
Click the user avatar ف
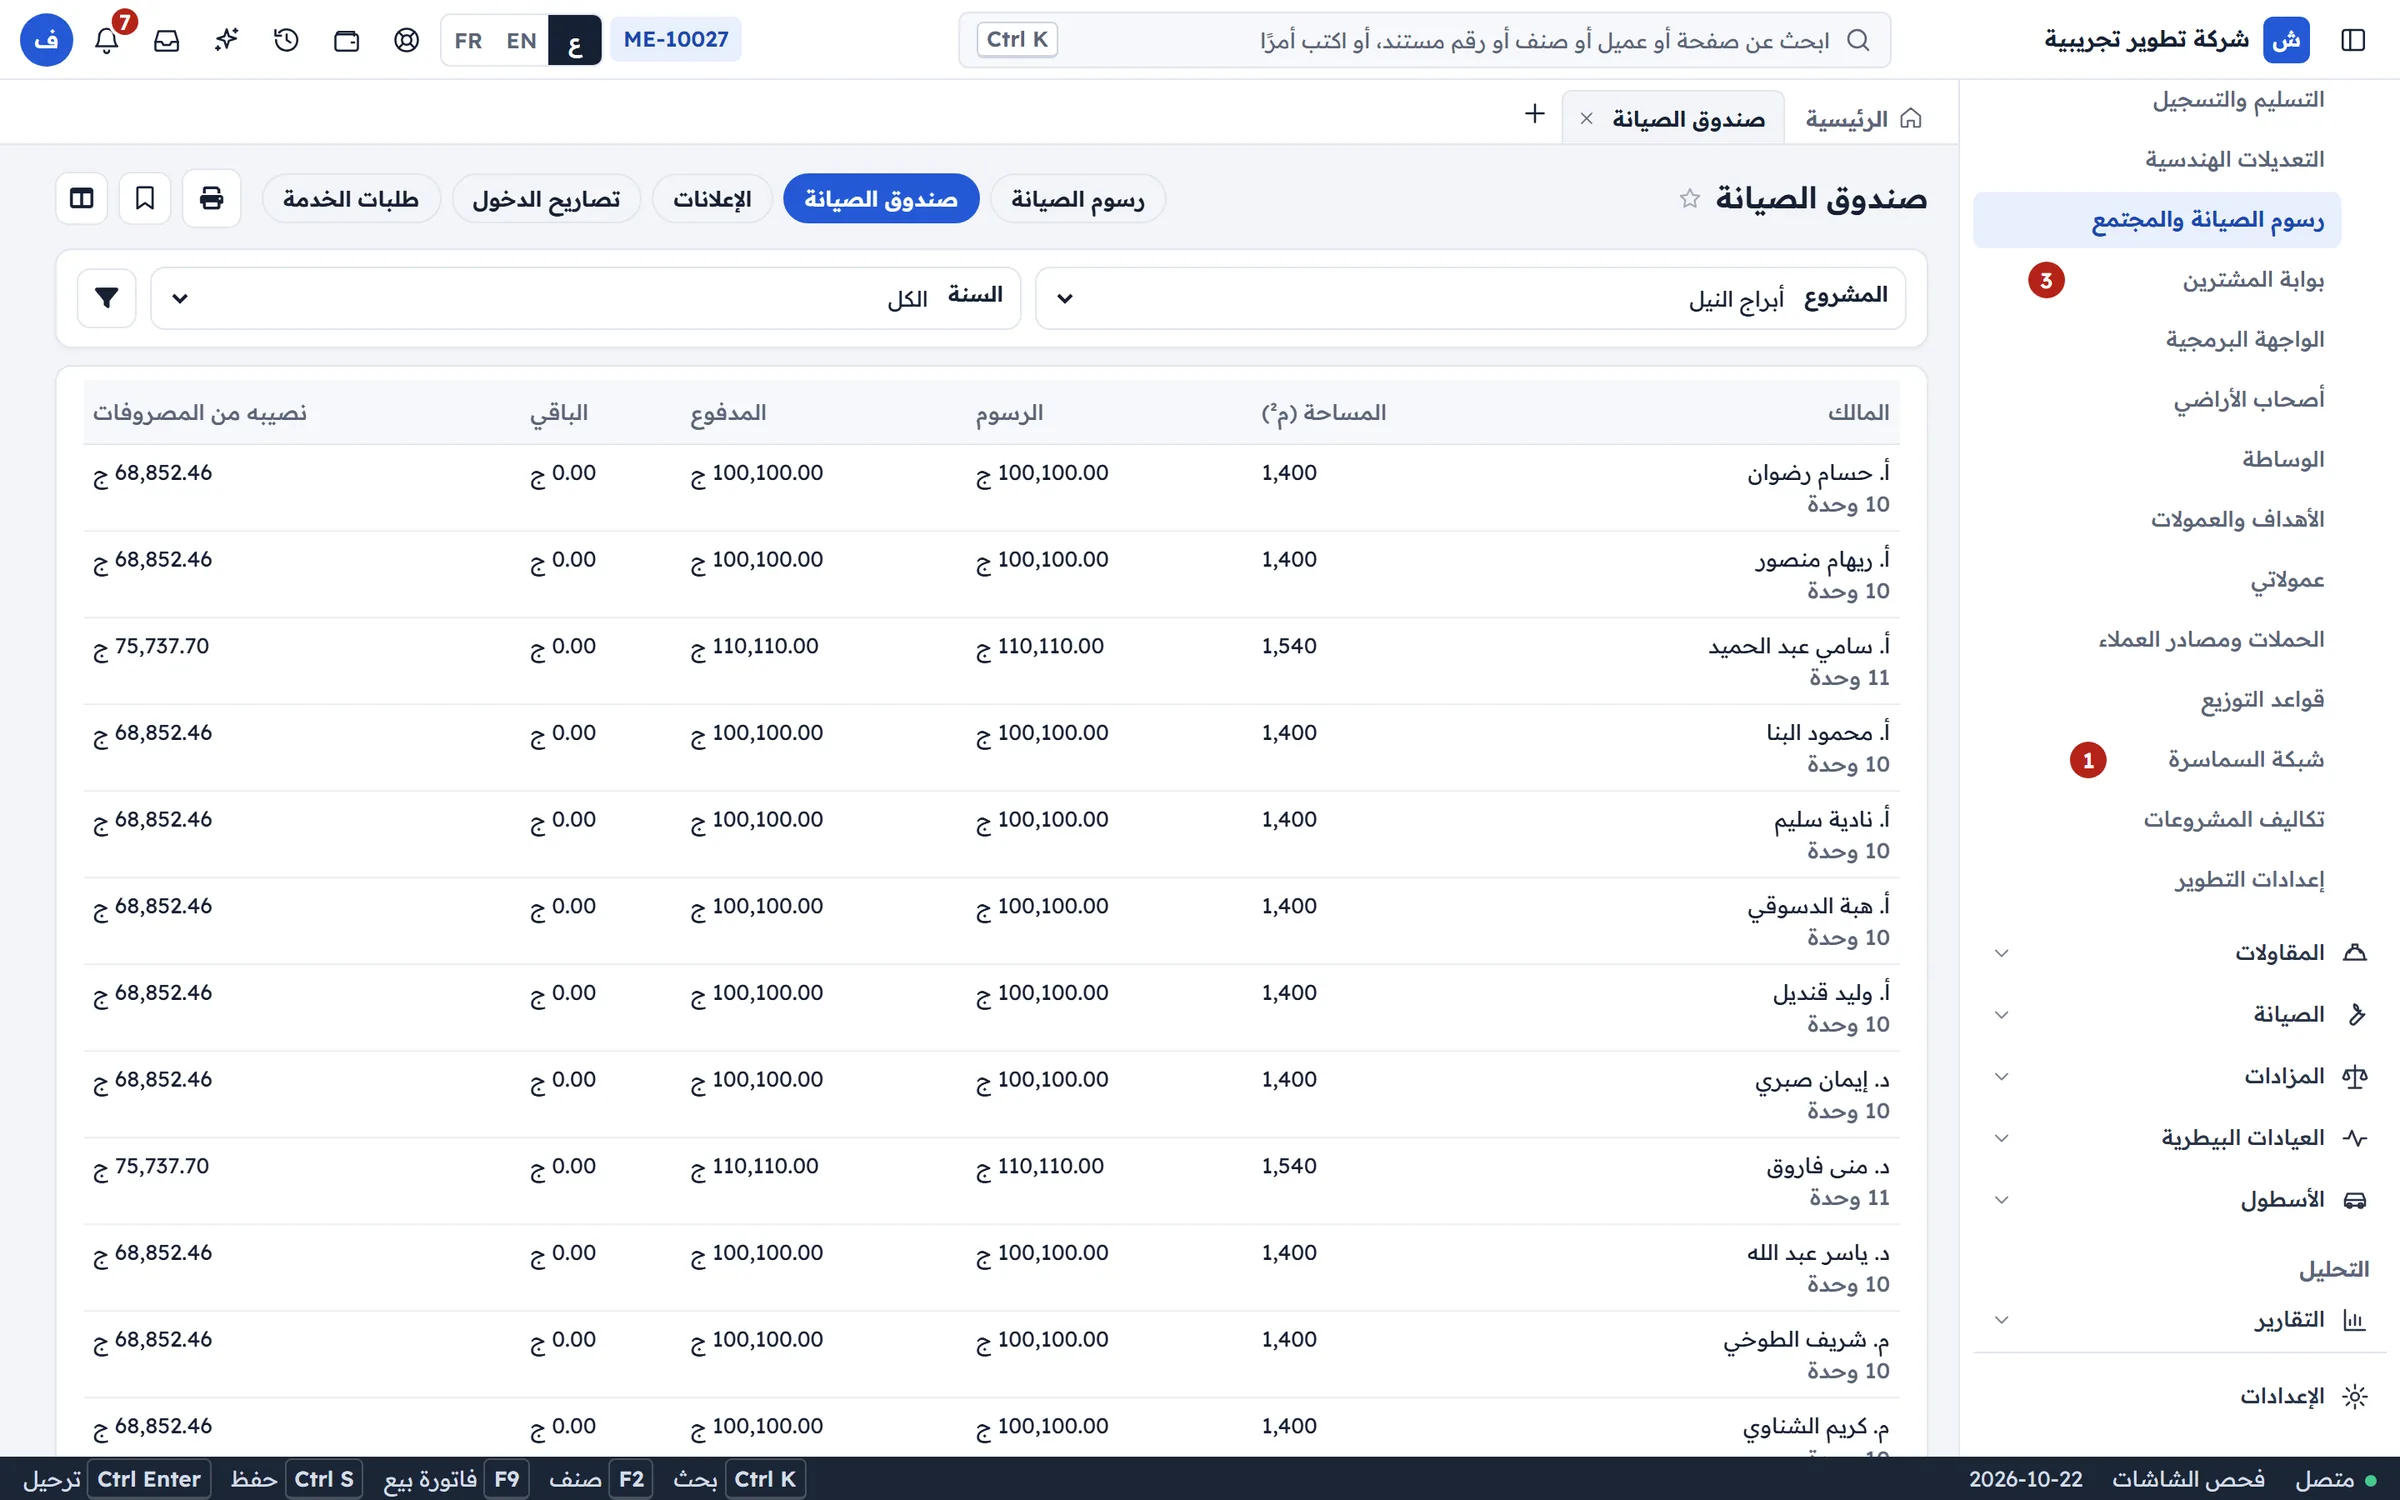coord(46,40)
